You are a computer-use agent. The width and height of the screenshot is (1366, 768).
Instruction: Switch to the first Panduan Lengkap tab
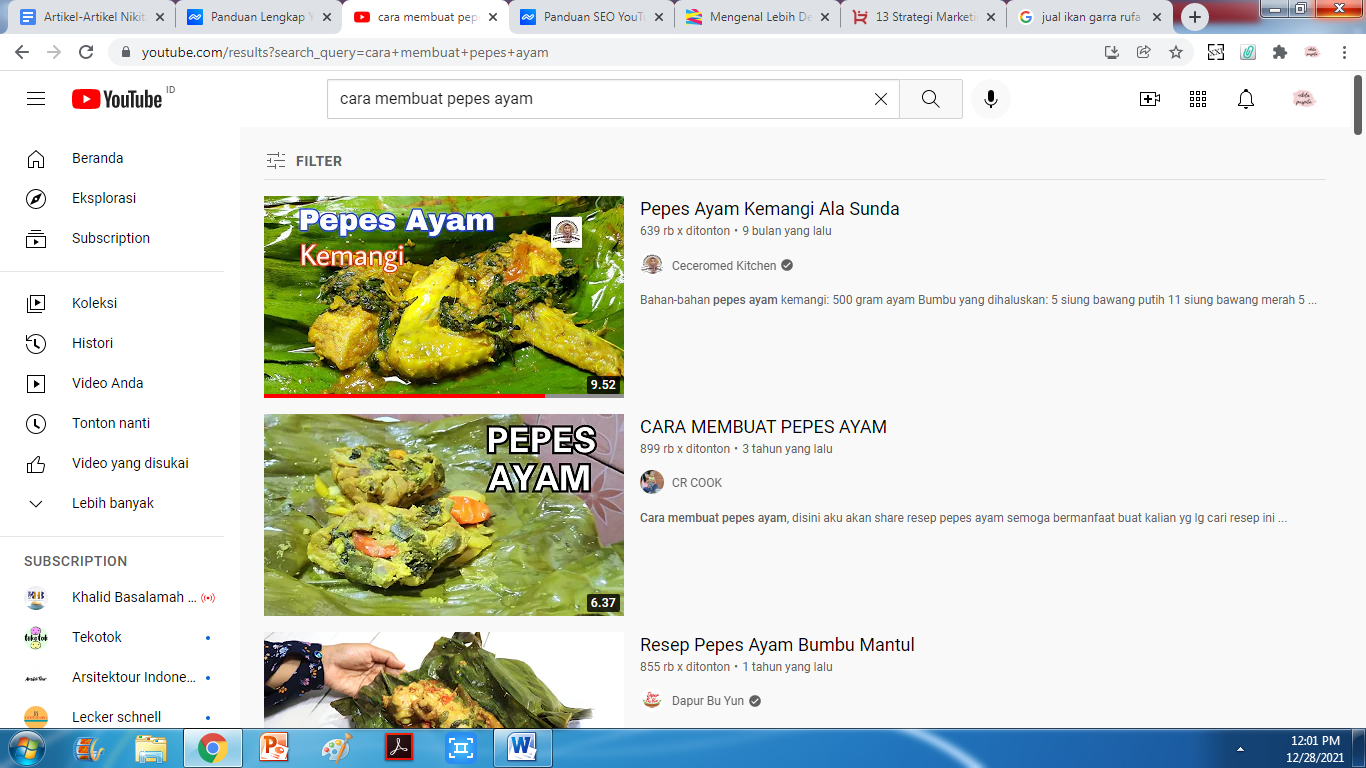click(x=257, y=17)
